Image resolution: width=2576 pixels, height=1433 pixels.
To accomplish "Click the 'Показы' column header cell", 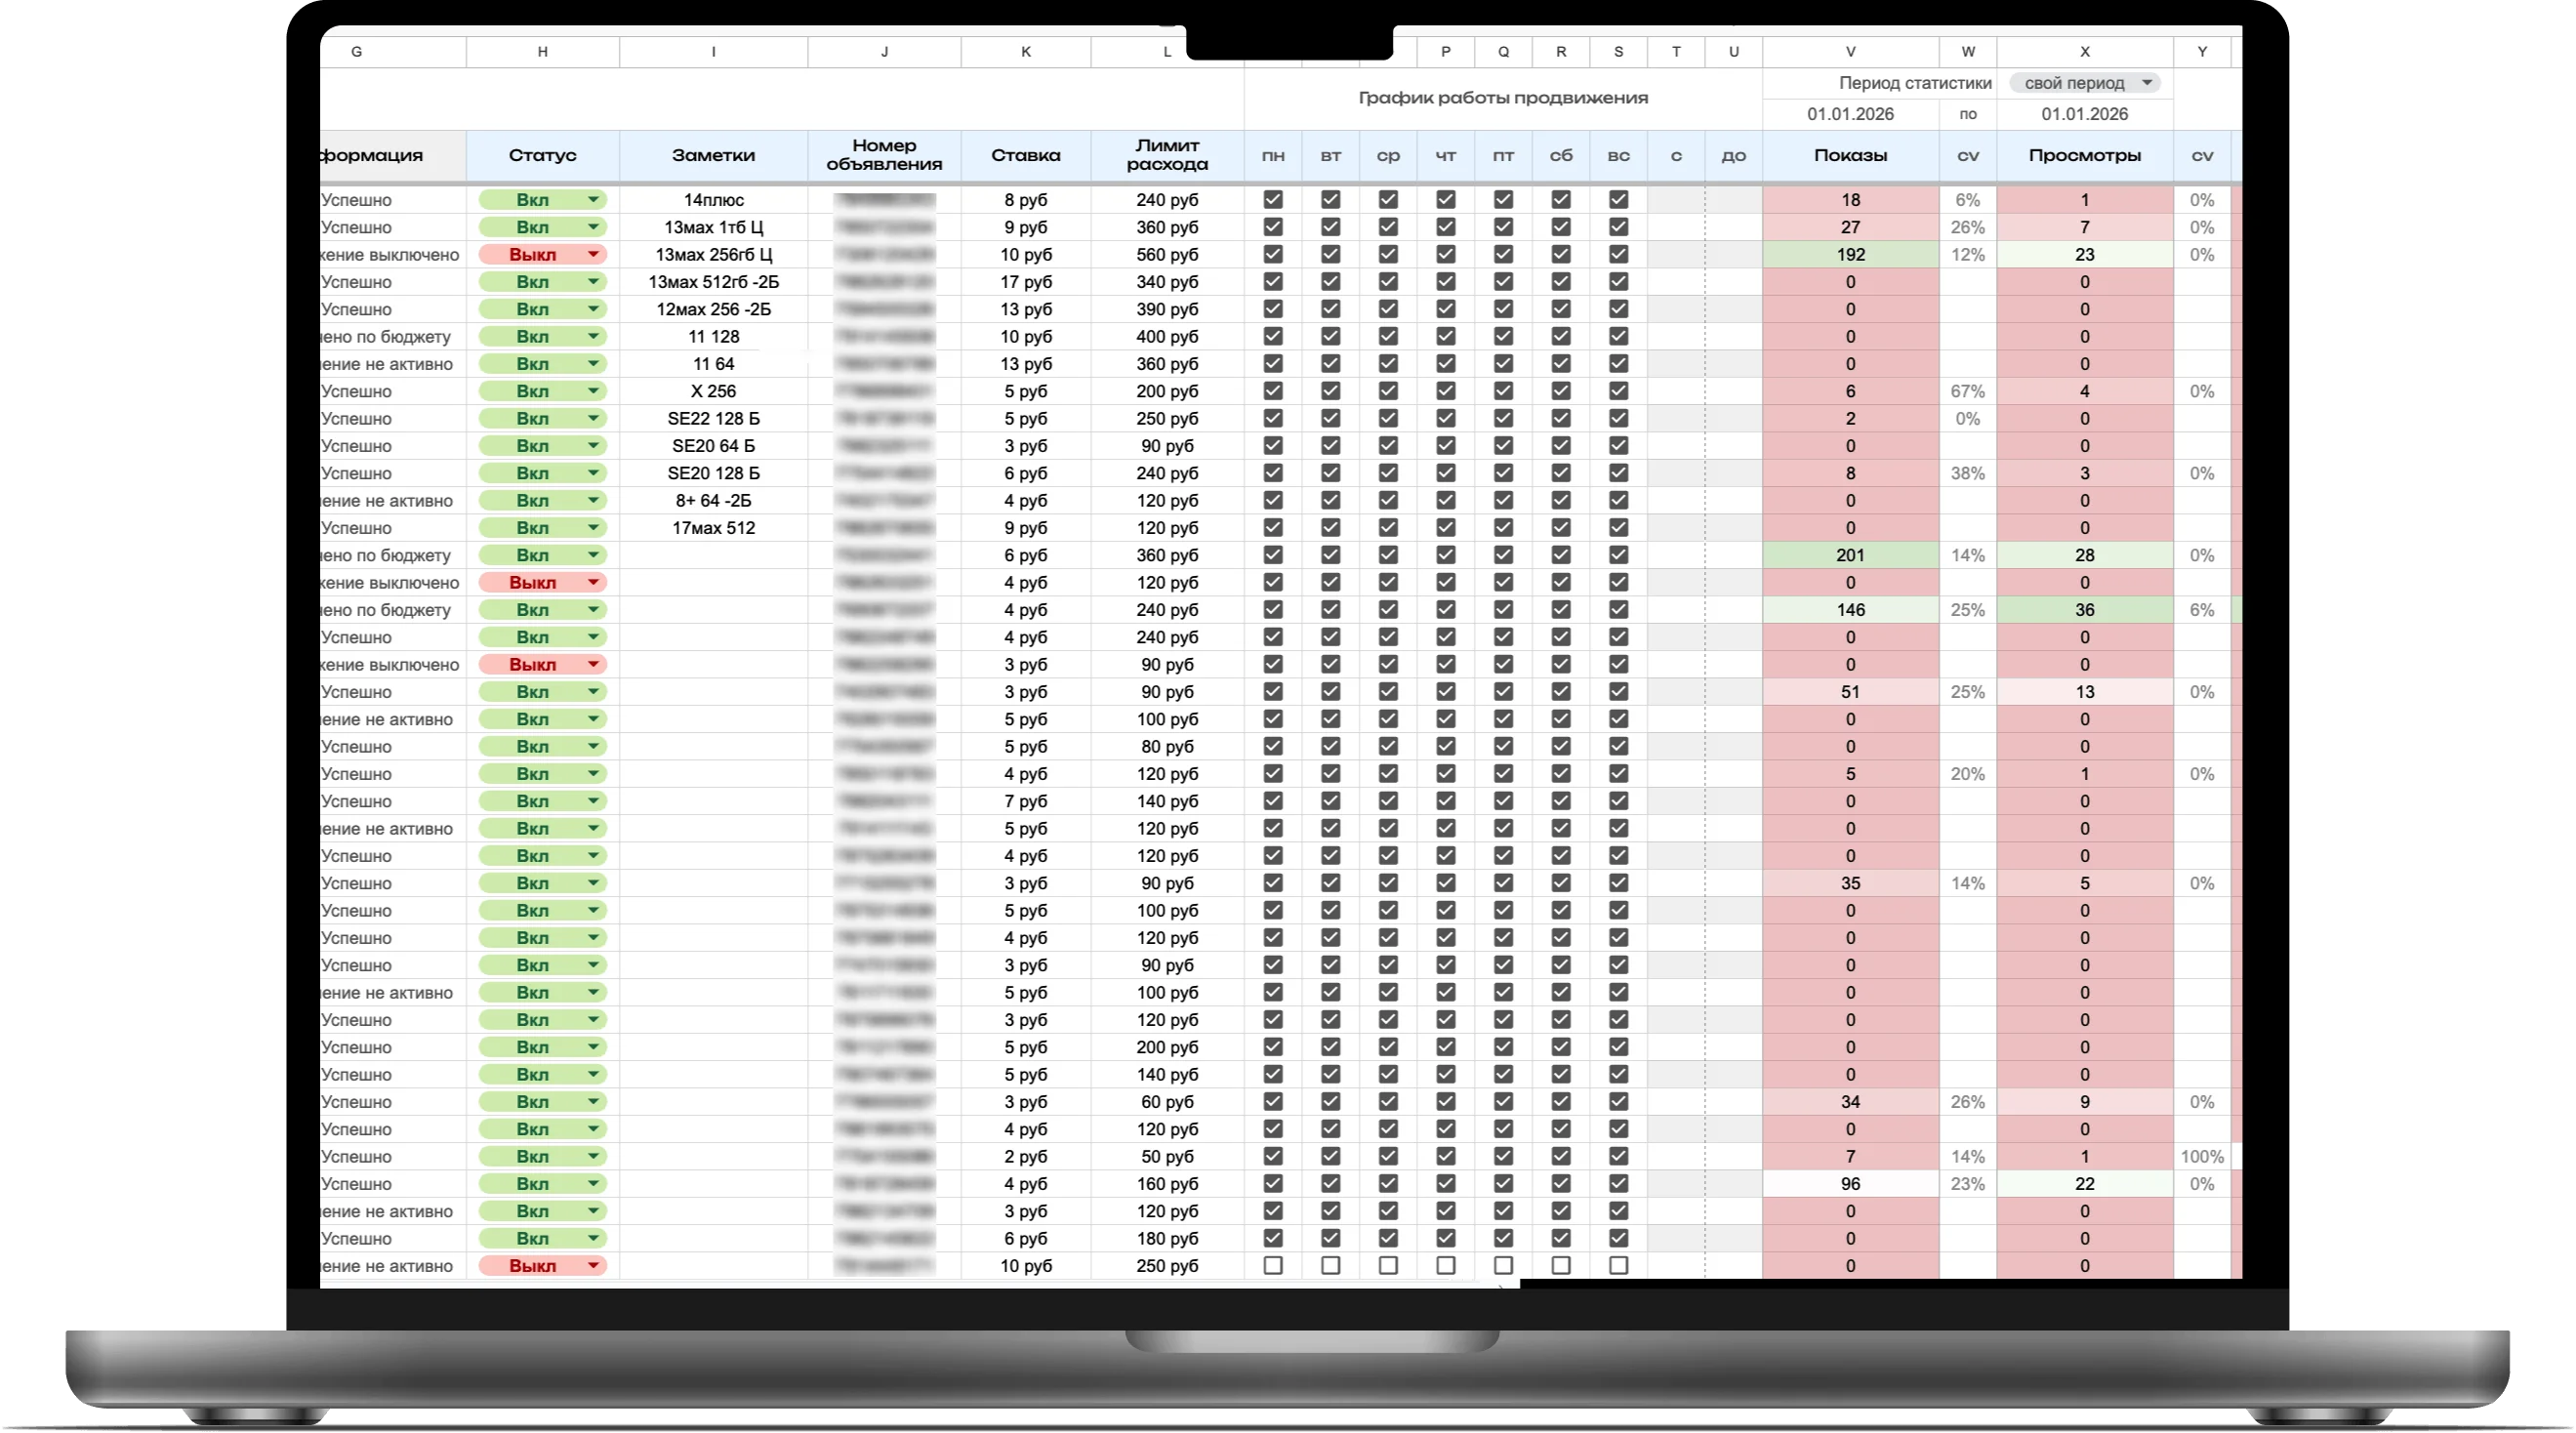I will [1850, 155].
